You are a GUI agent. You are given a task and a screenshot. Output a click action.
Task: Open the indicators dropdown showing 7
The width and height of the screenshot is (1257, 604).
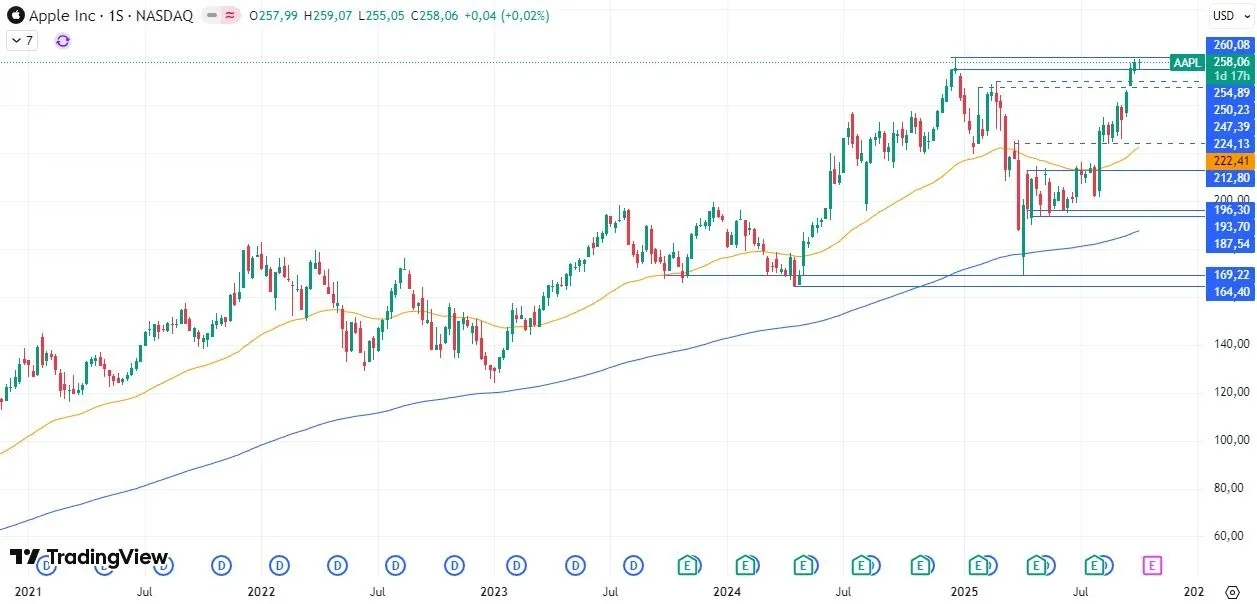(21, 40)
